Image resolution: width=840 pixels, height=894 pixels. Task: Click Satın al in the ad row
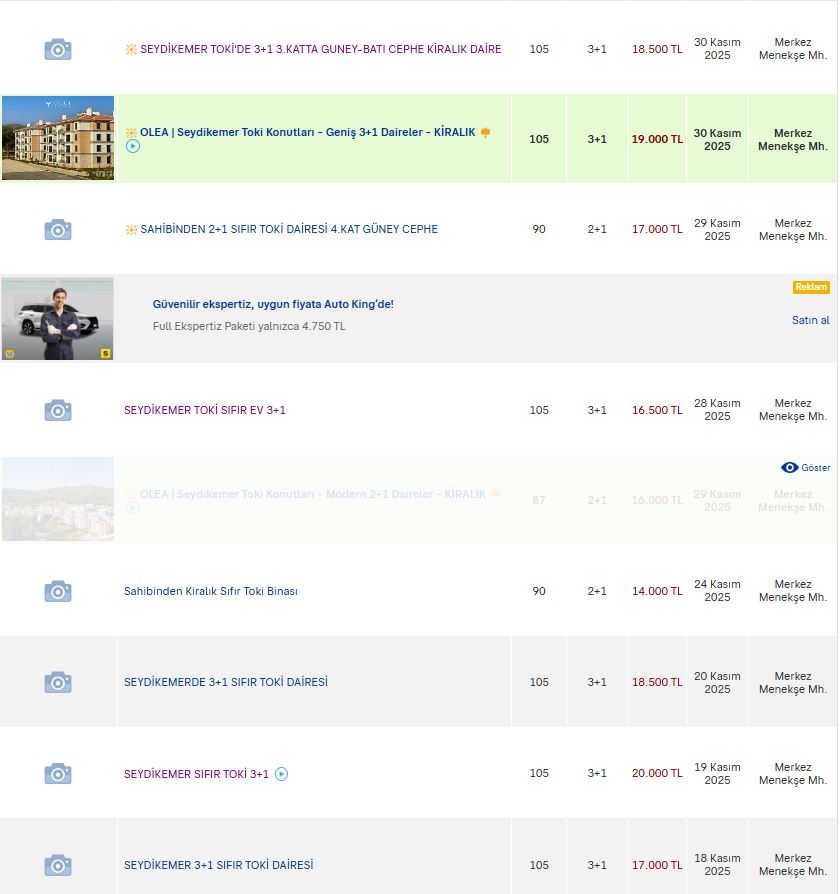coord(810,320)
